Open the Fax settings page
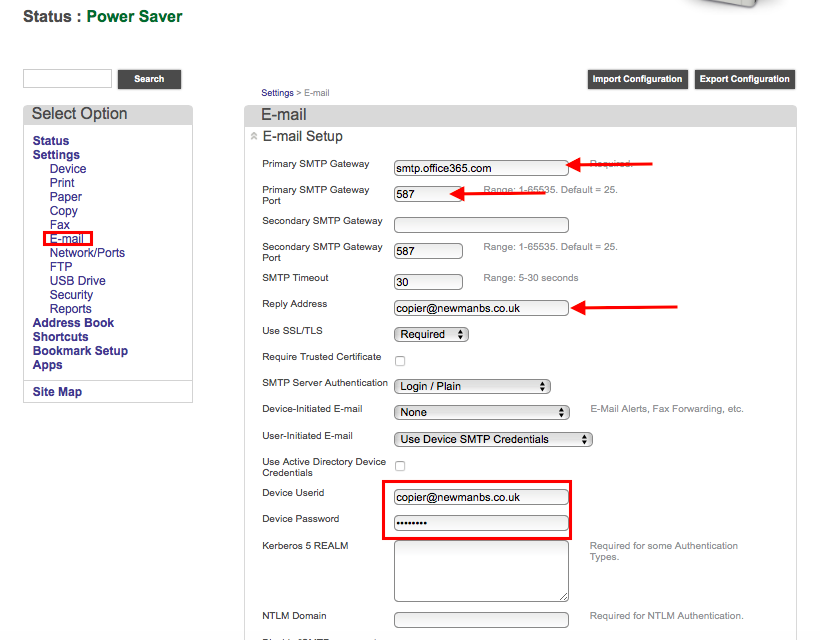This screenshot has height=640, width=820. (x=61, y=224)
